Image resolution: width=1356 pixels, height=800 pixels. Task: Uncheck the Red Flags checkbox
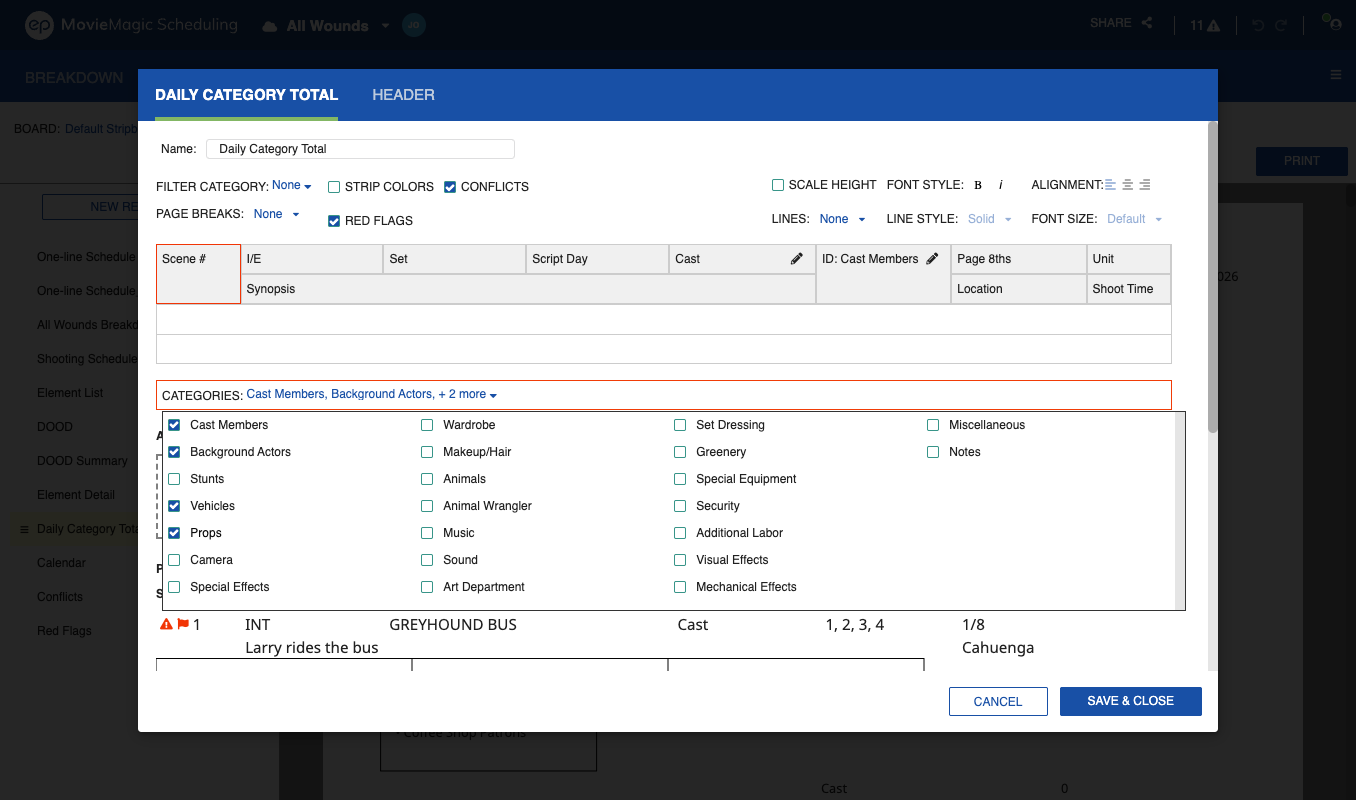(x=335, y=221)
